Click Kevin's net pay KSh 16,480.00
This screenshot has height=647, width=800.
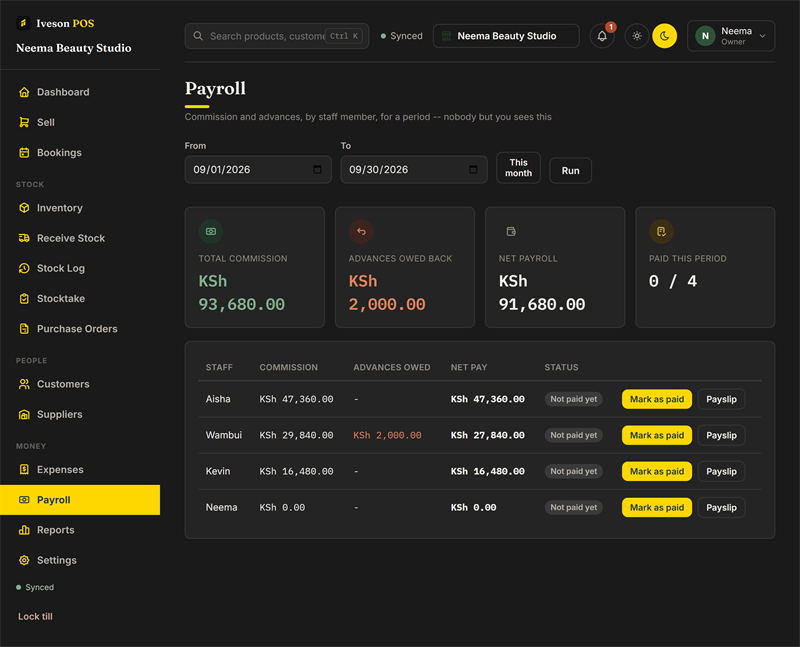pos(487,471)
